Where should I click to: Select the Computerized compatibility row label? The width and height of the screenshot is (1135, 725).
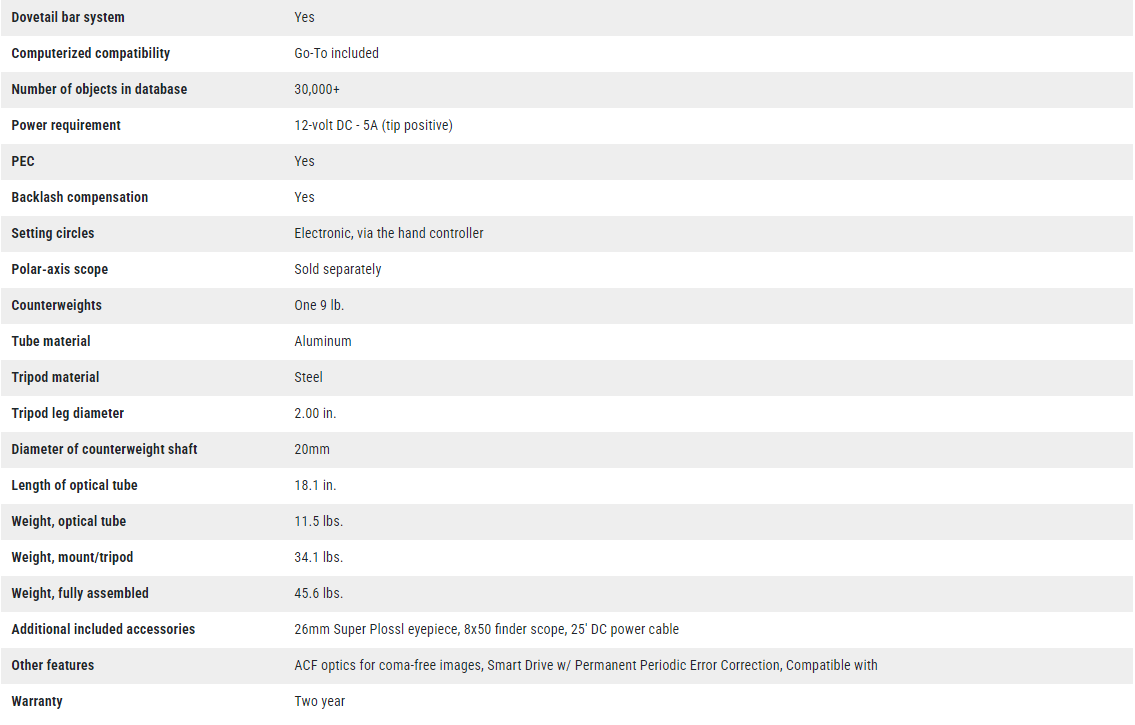90,54
